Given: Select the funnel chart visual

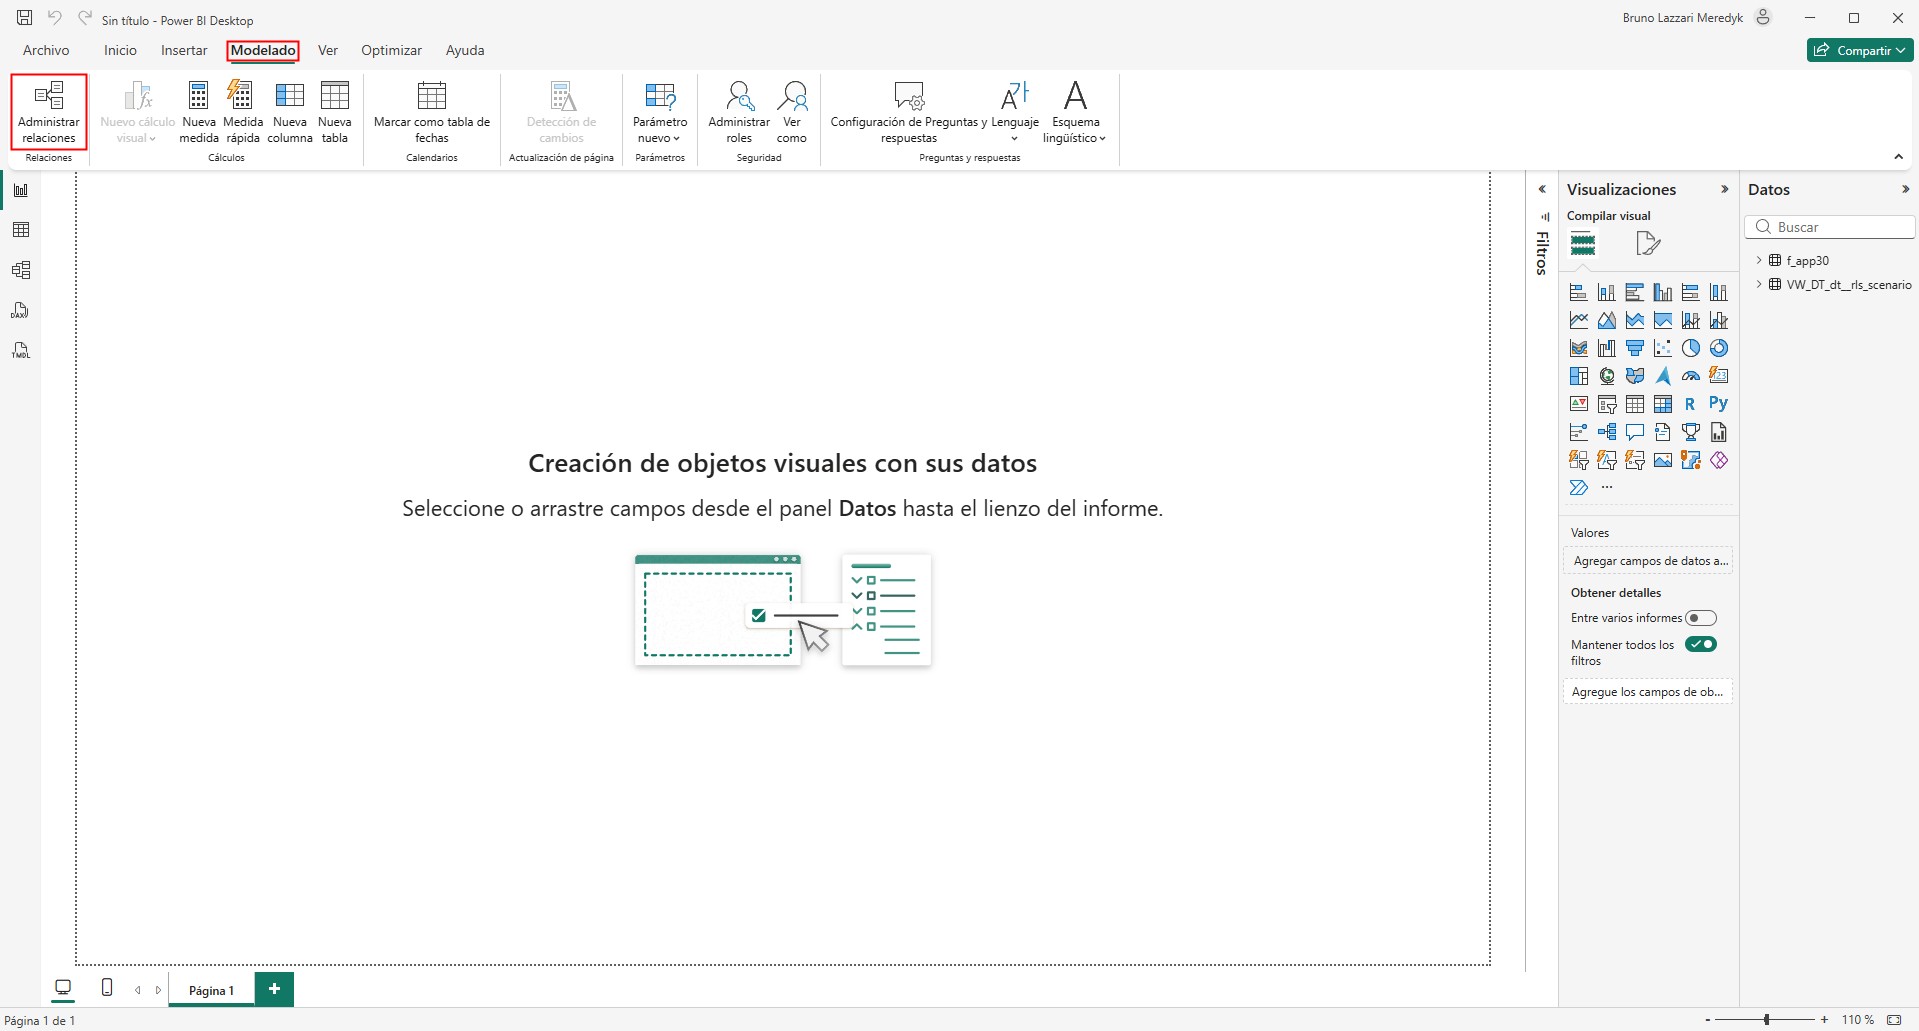Looking at the screenshot, I should point(1635,349).
